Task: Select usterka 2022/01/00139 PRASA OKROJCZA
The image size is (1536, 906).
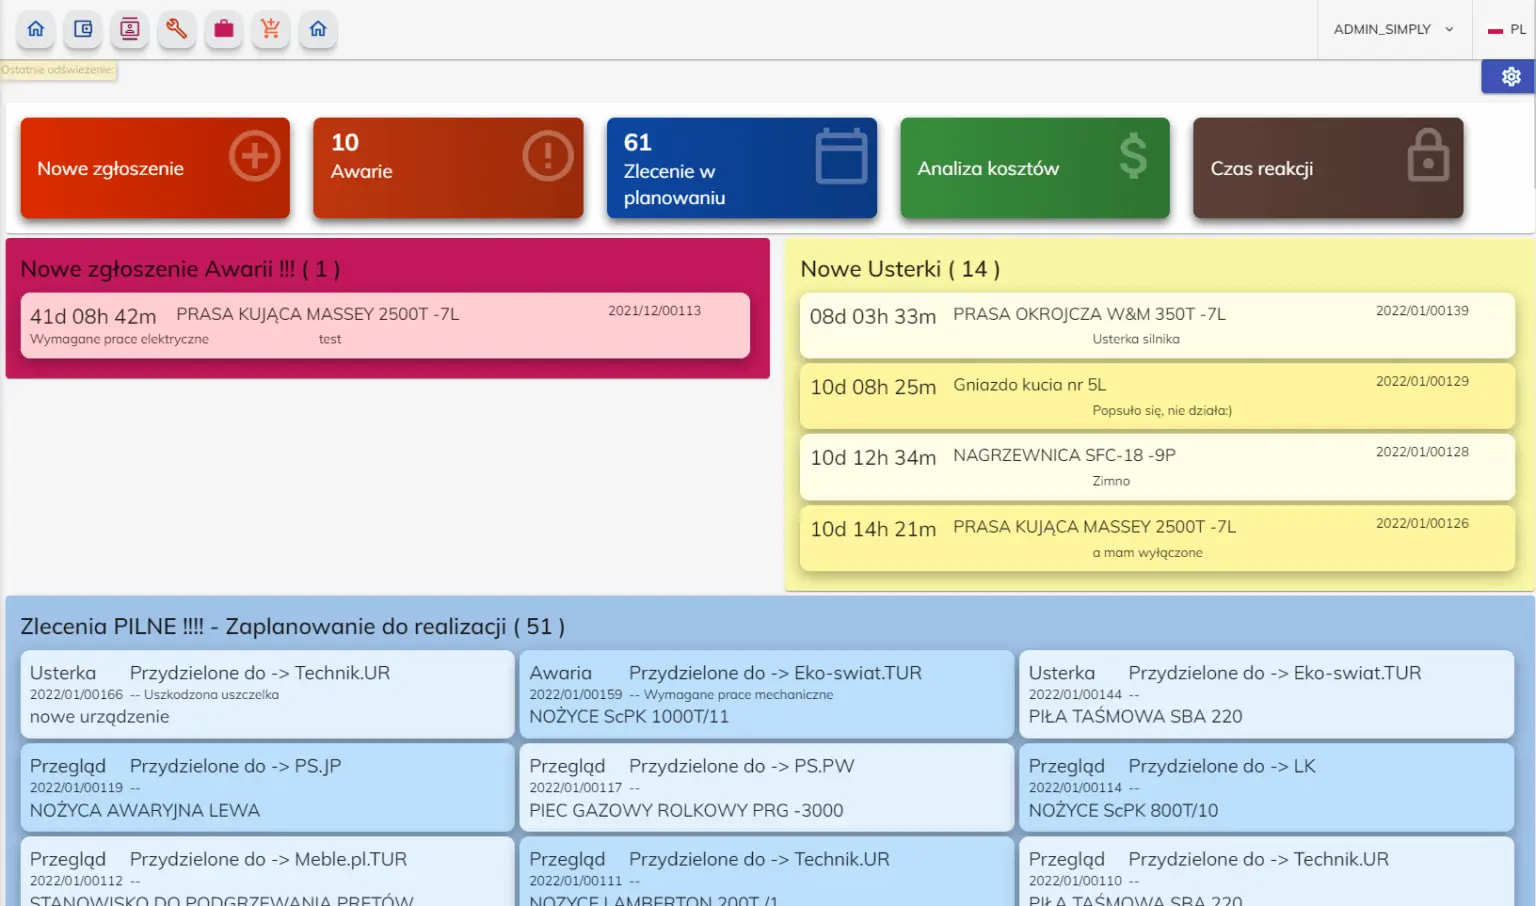Action: click(1155, 325)
